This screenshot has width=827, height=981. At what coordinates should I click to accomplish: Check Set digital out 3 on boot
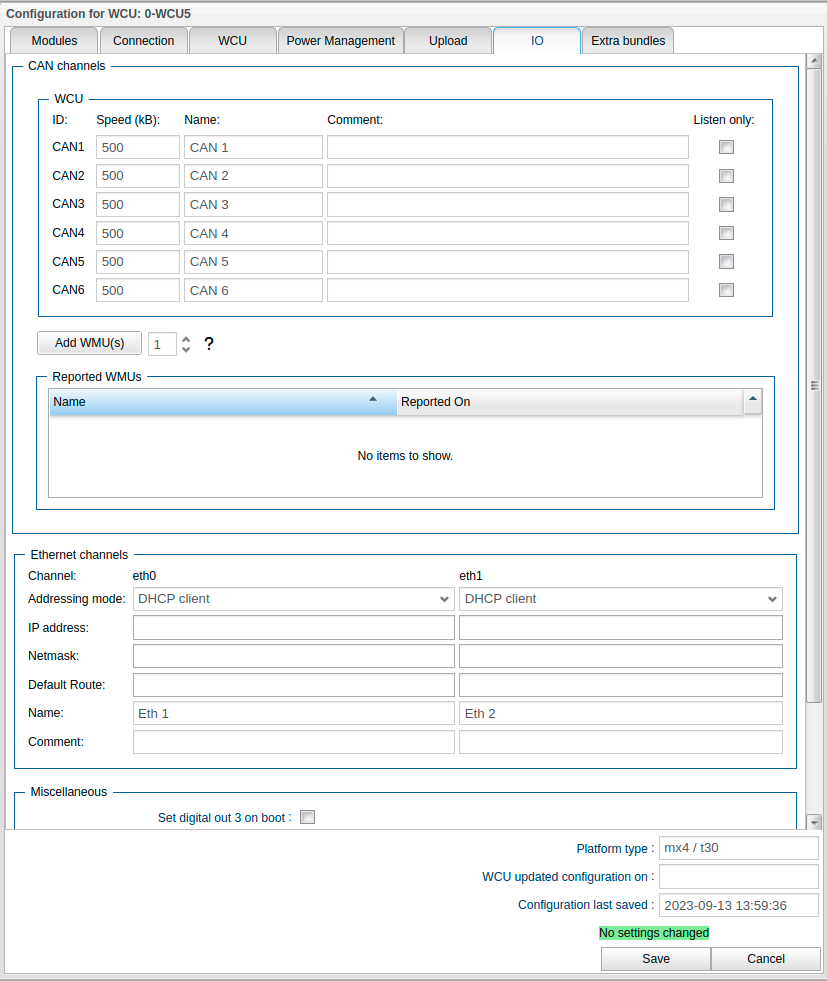tap(308, 817)
